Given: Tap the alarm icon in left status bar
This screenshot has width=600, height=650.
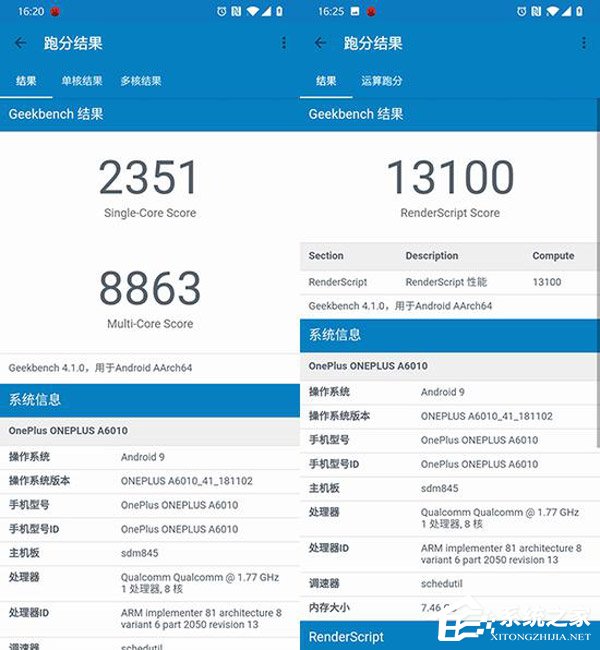Looking at the screenshot, I should tap(222, 11).
